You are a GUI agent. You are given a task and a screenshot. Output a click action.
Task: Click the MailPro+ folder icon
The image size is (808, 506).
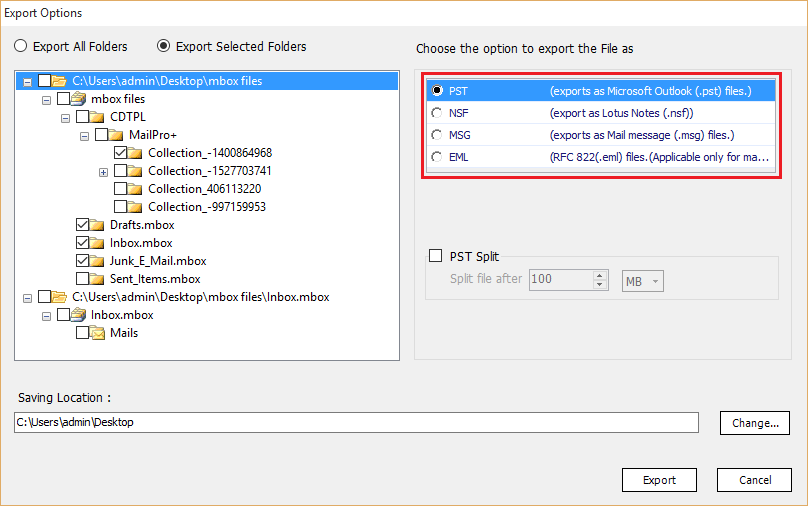[x=117, y=135]
